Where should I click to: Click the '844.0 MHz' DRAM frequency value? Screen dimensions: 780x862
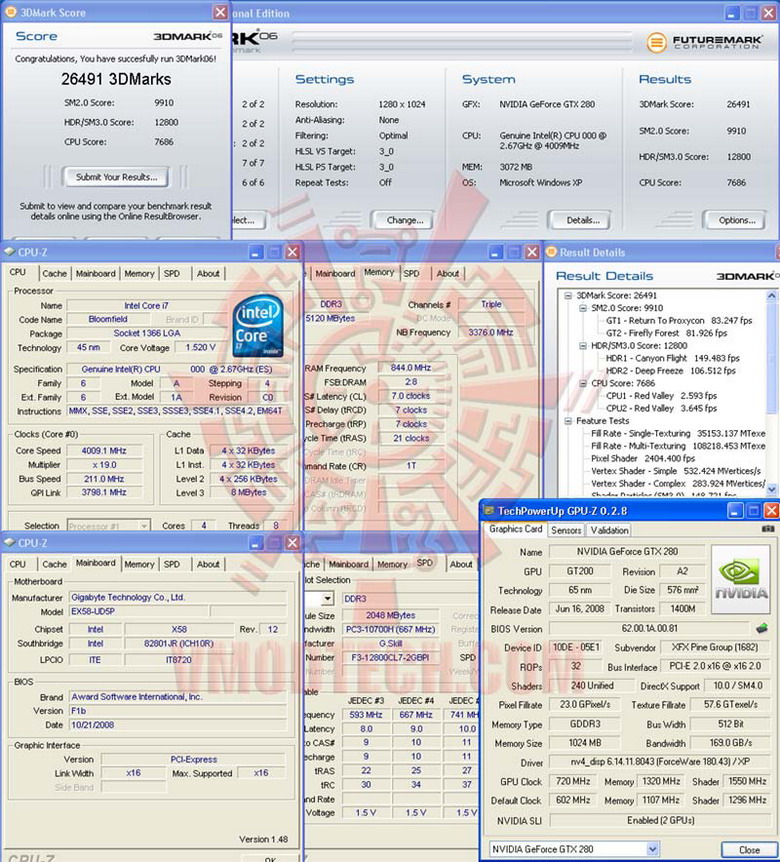pos(411,368)
